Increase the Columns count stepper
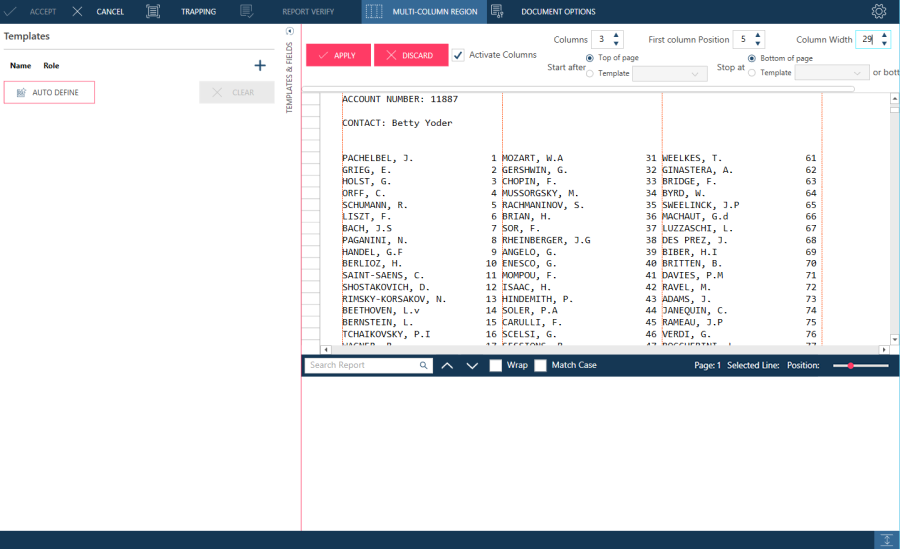The image size is (900, 549). 616,35
